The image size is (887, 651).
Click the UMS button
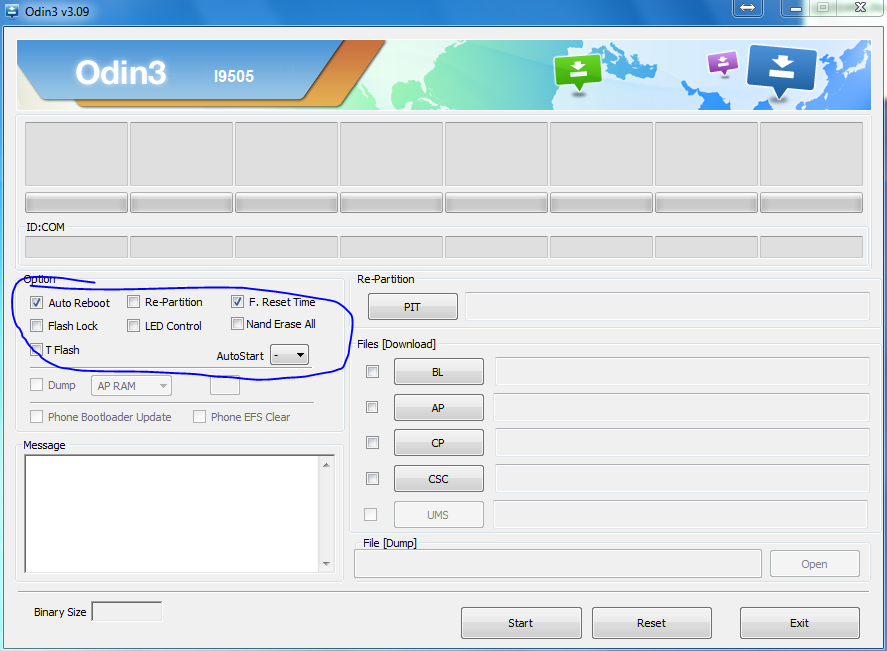click(438, 515)
